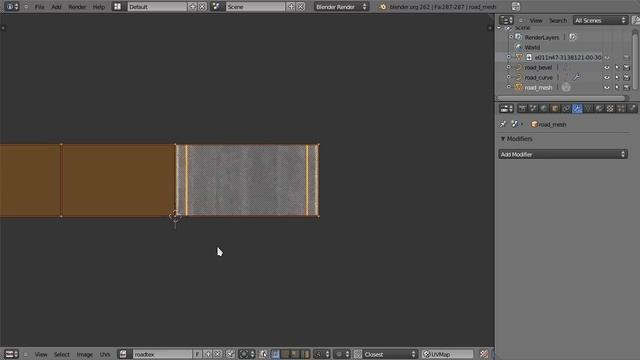This screenshot has height=360, width=640.
Task: Expand the RenderLayers tree item
Action: coord(511,37)
